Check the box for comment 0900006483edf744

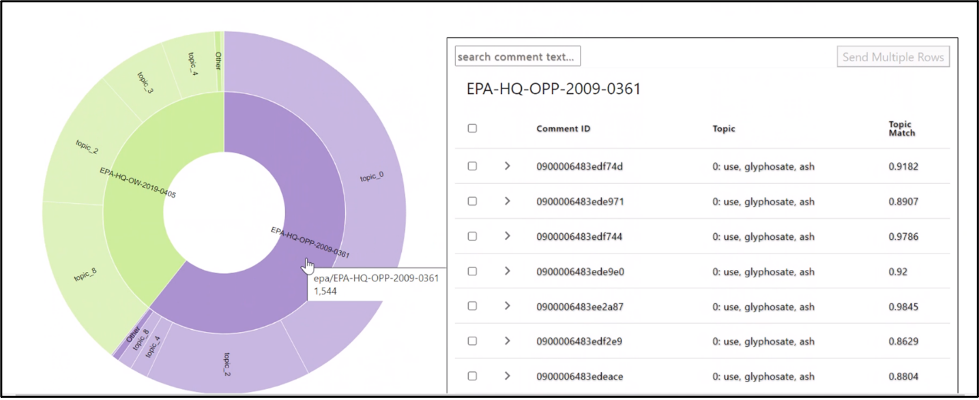473,236
